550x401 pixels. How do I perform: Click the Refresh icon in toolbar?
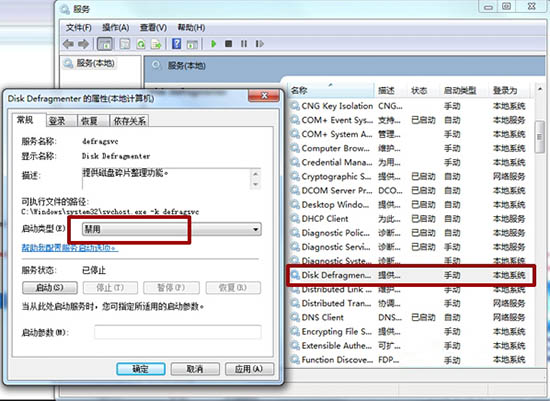pyautogui.click(x=141, y=44)
